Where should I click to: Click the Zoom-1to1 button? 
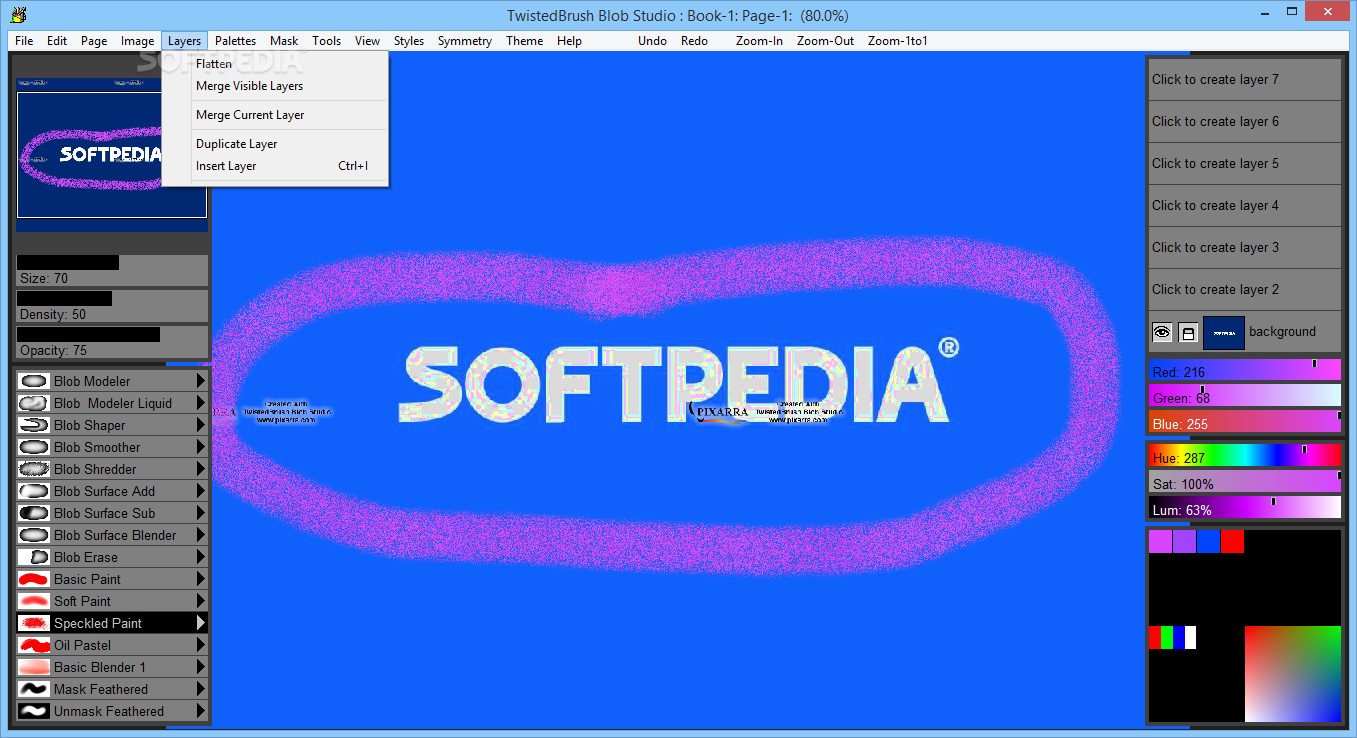click(x=898, y=41)
